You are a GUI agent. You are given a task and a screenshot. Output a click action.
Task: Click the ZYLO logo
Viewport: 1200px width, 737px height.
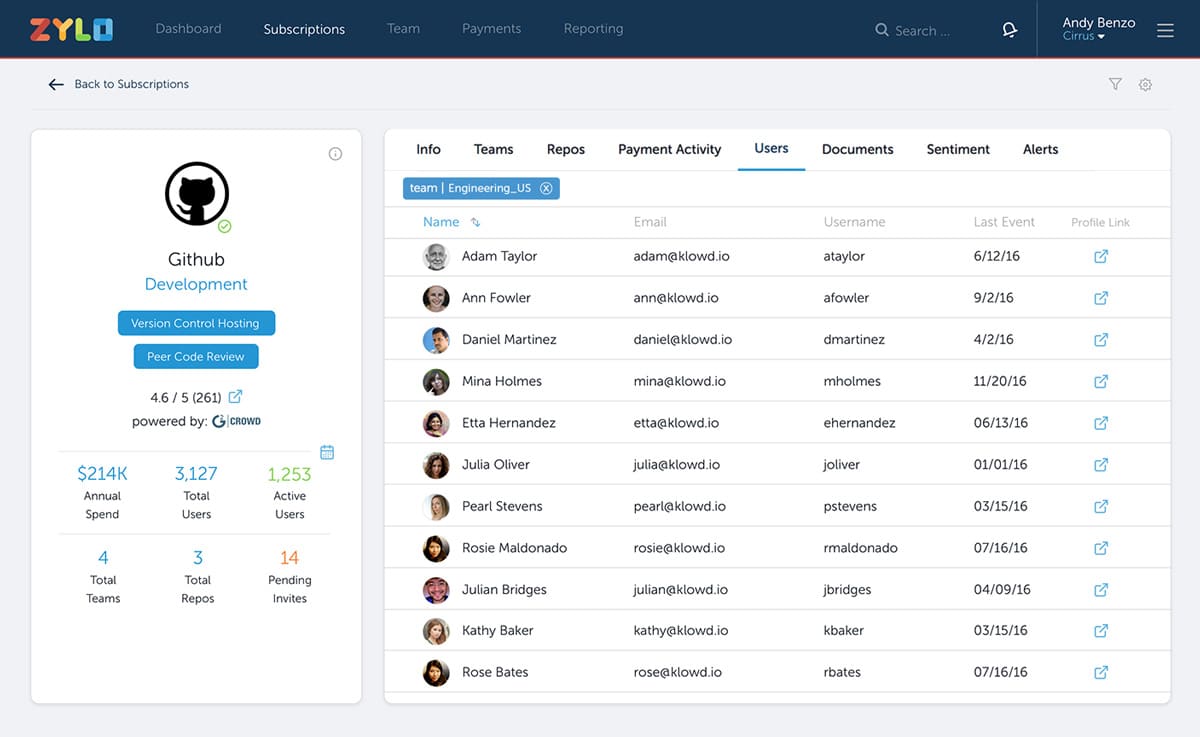(71, 29)
